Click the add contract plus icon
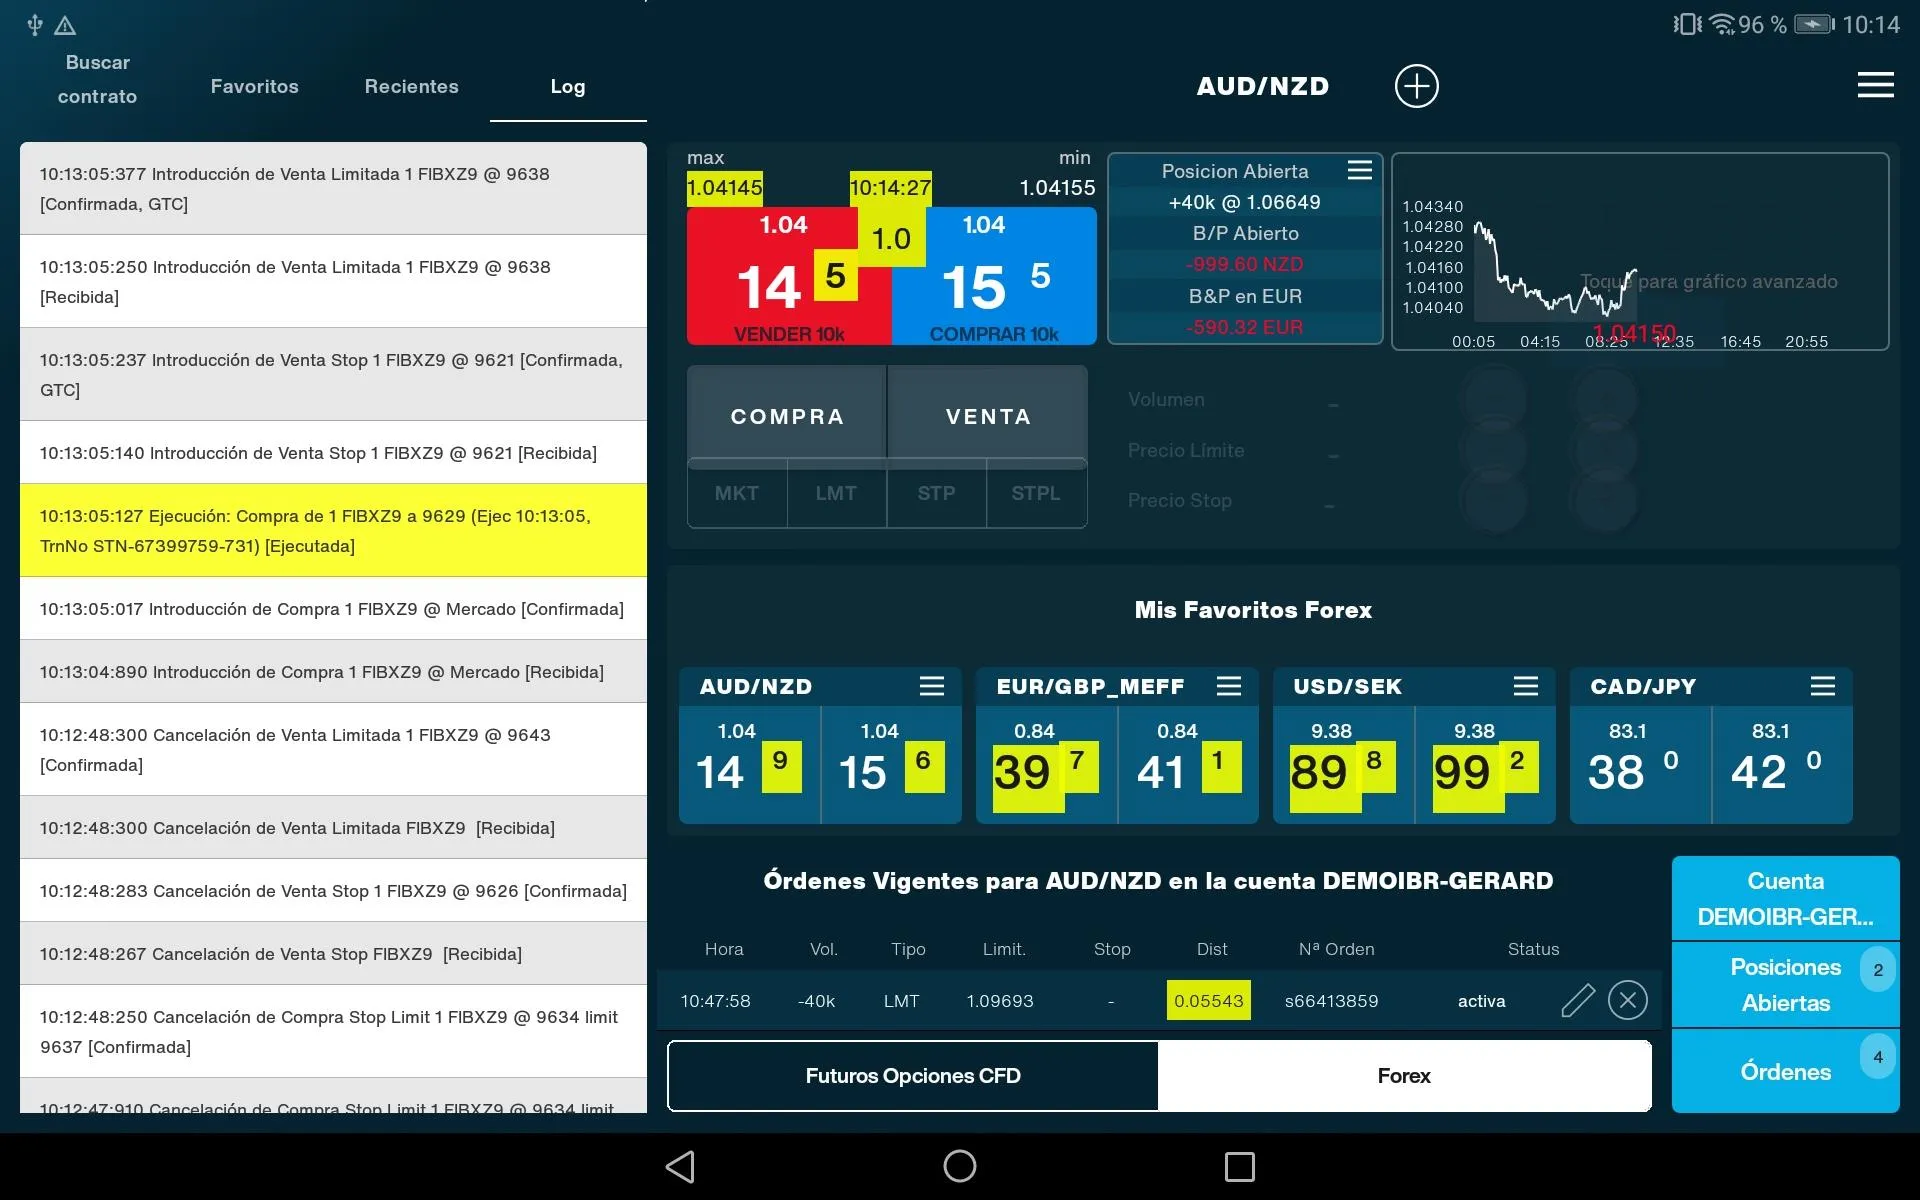The width and height of the screenshot is (1920, 1200). [1415, 86]
